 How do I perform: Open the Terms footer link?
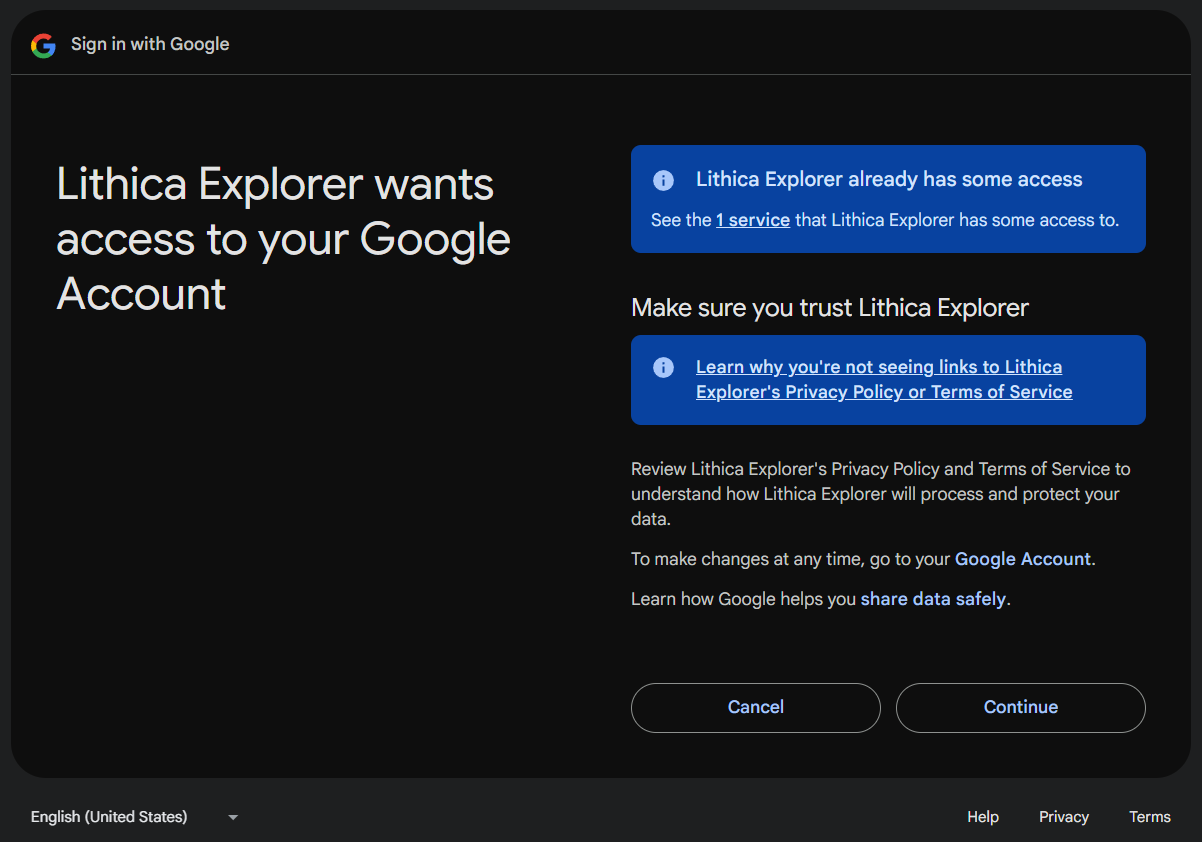click(1150, 817)
